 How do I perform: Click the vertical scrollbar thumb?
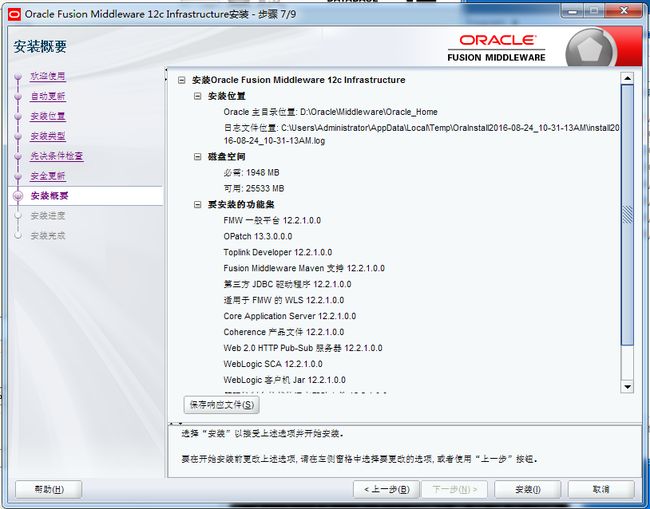(x=627, y=214)
